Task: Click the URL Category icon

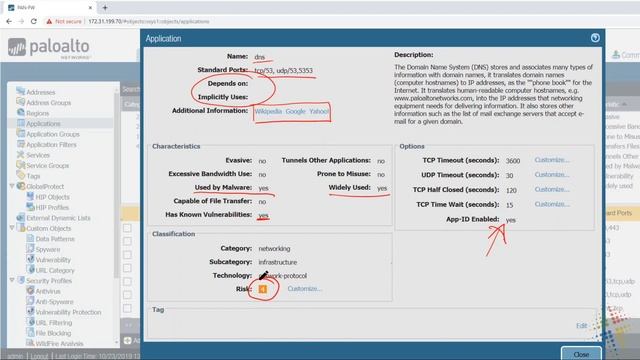Action: point(30,270)
